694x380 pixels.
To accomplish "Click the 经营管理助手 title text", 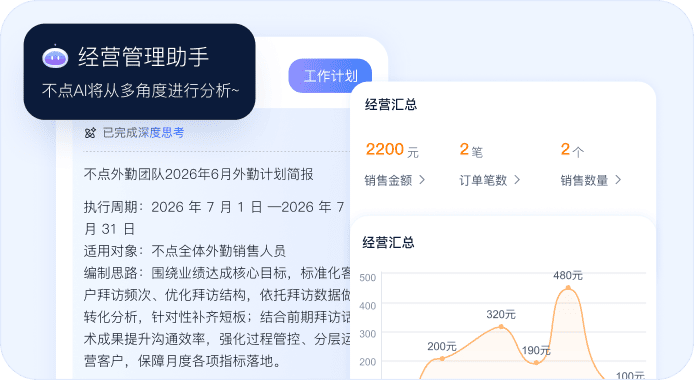I will pos(143,57).
